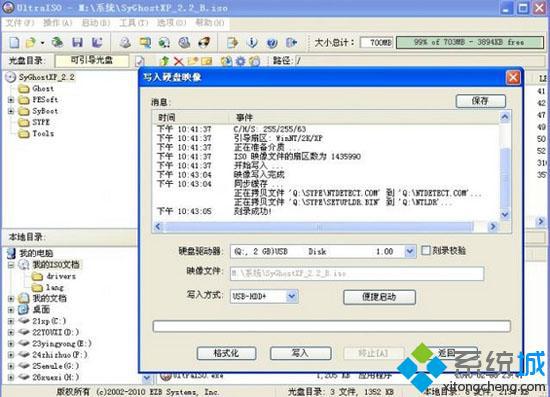The height and width of the screenshot is (397, 550).
Task: Open the 启动(B) menu
Action: click(95, 23)
